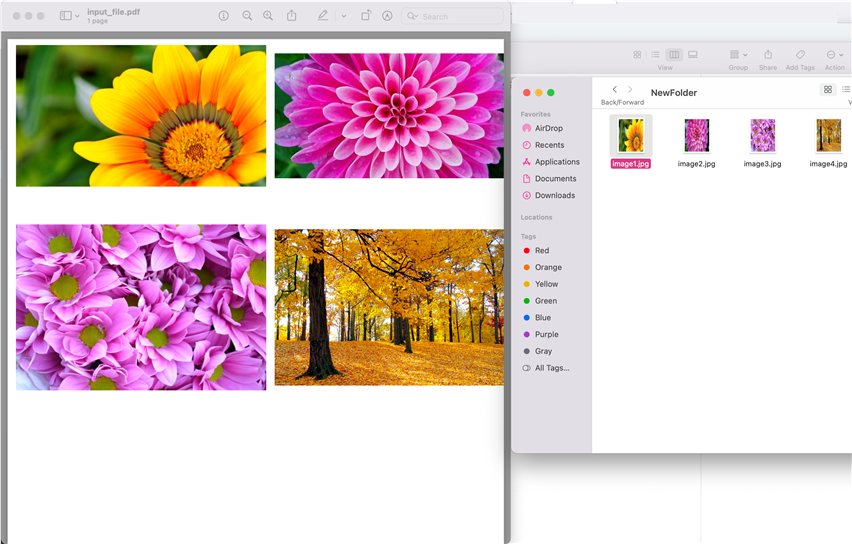852x544 pixels.
Task: Zoom out the PDF in Preview
Action: [x=247, y=16]
